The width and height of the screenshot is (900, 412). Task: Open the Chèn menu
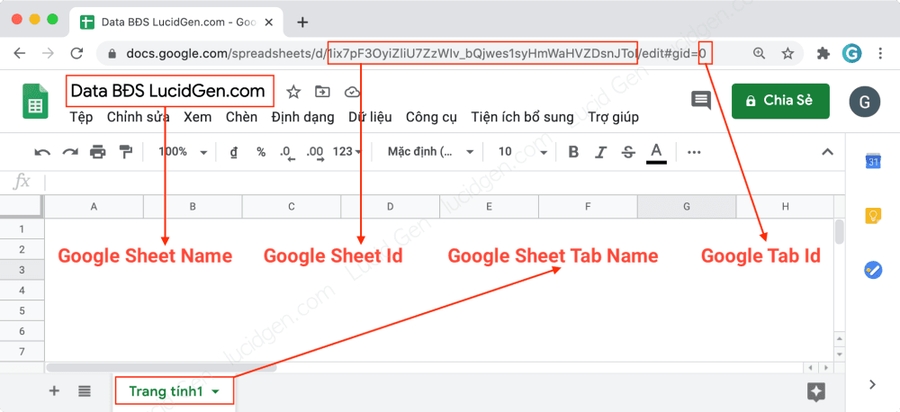[x=242, y=117]
